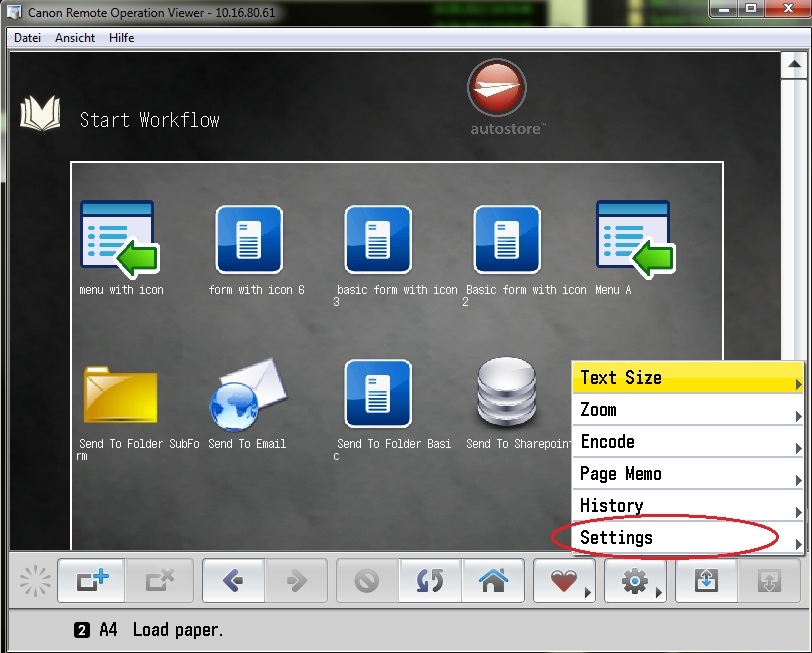Screen dimensions: 812x653
Task: Open the Send To Sharepoint database icon
Action: 506,393
